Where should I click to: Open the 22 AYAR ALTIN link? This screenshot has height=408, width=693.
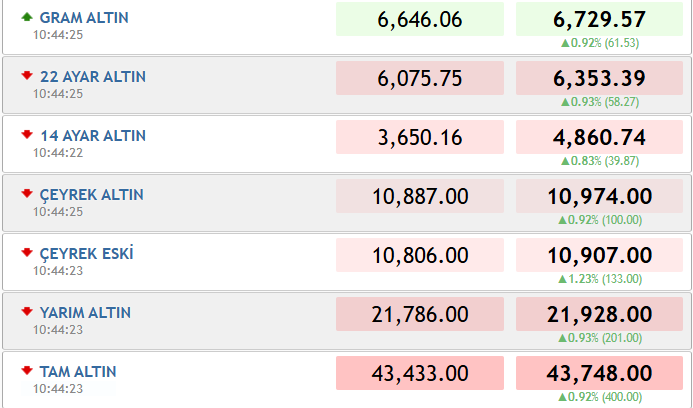(x=93, y=76)
